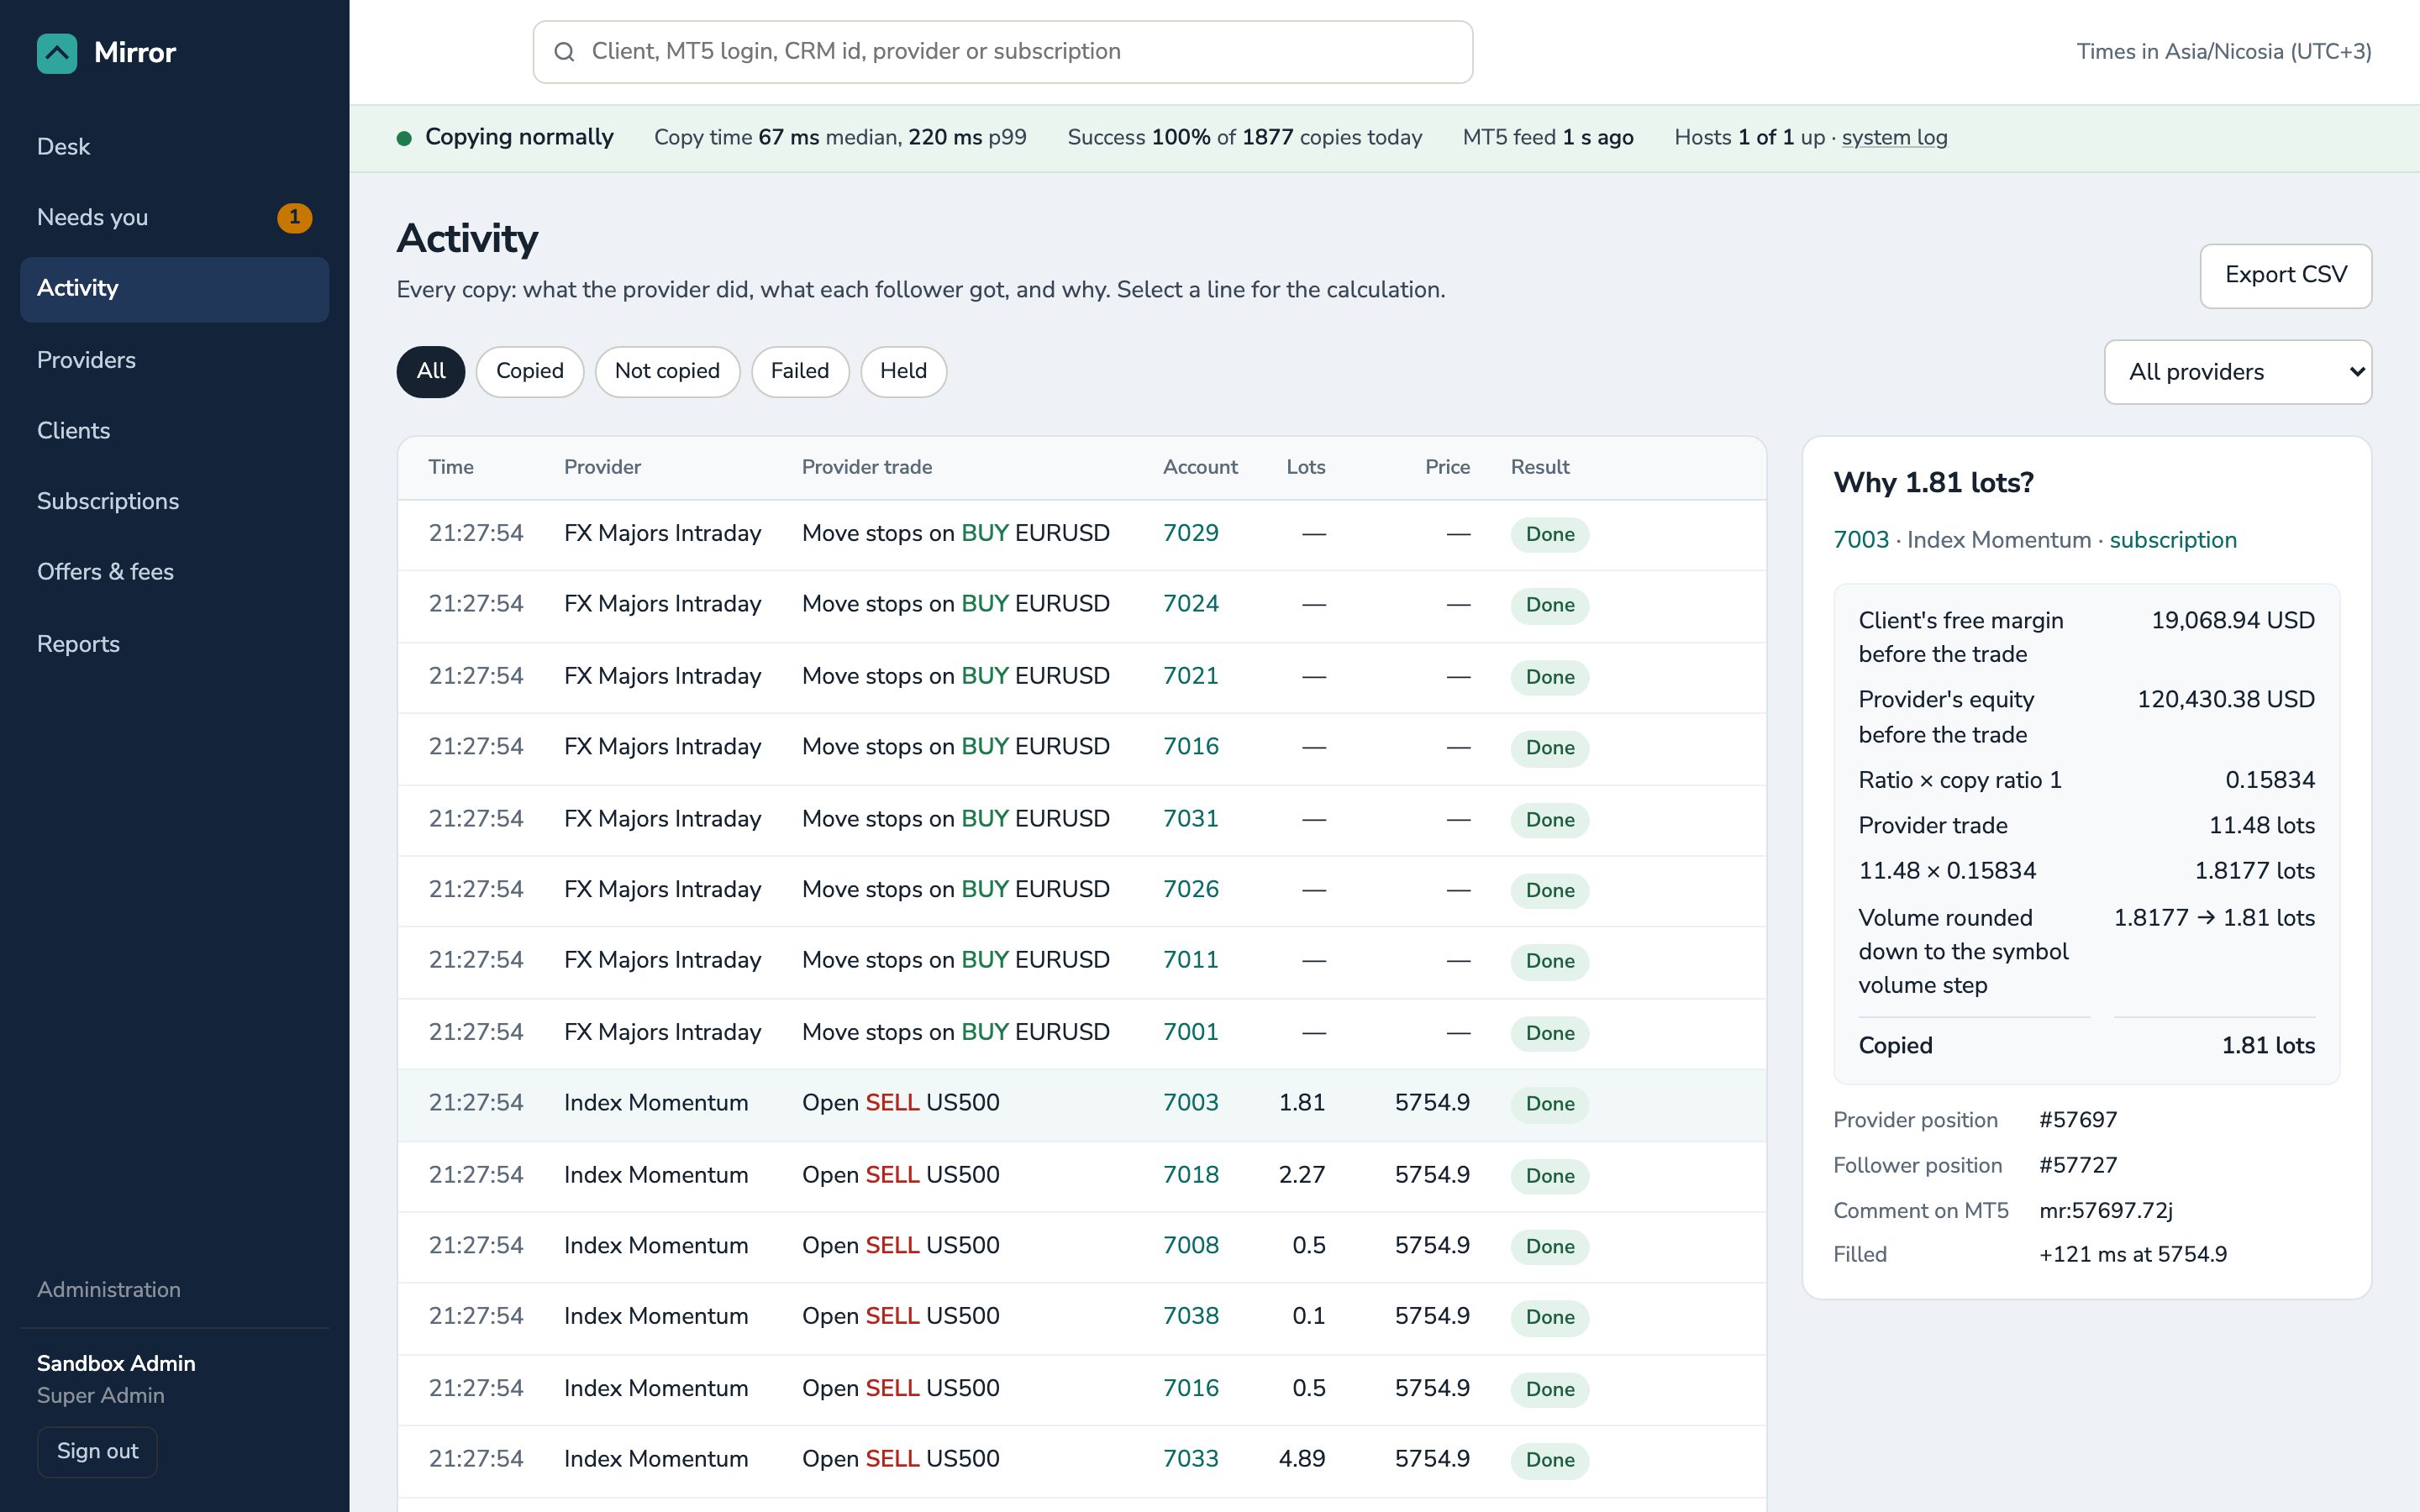Open Offers & fees in the sidebar

[x=175, y=572]
